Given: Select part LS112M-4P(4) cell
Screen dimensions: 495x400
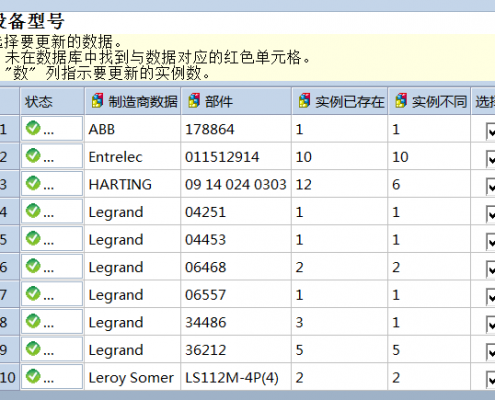Looking at the screenshot, I should coord(236,377).
